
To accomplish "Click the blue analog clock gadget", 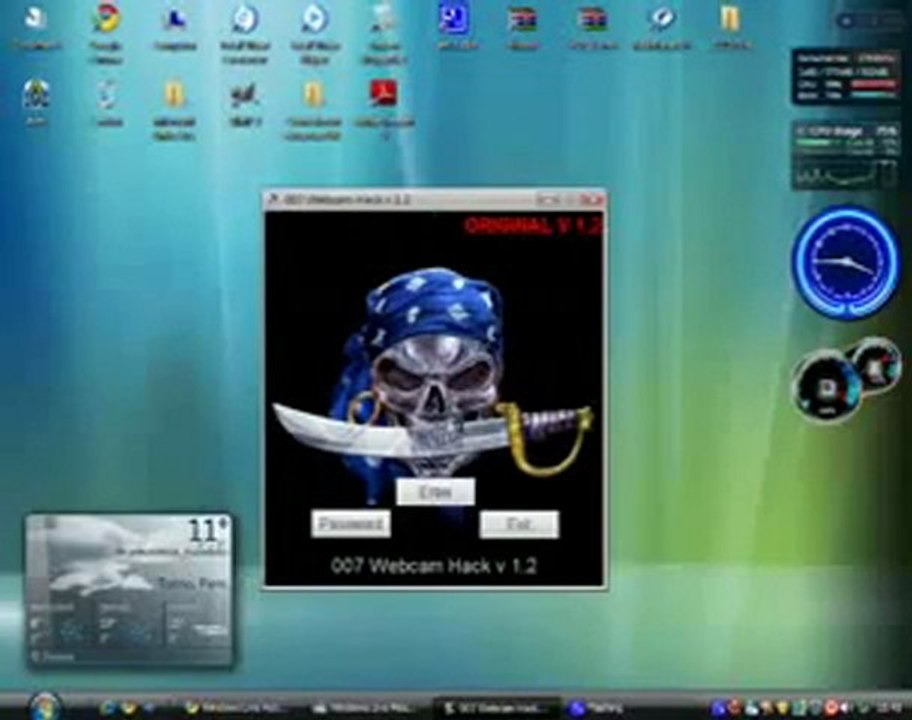I will [x=846, y=263].
